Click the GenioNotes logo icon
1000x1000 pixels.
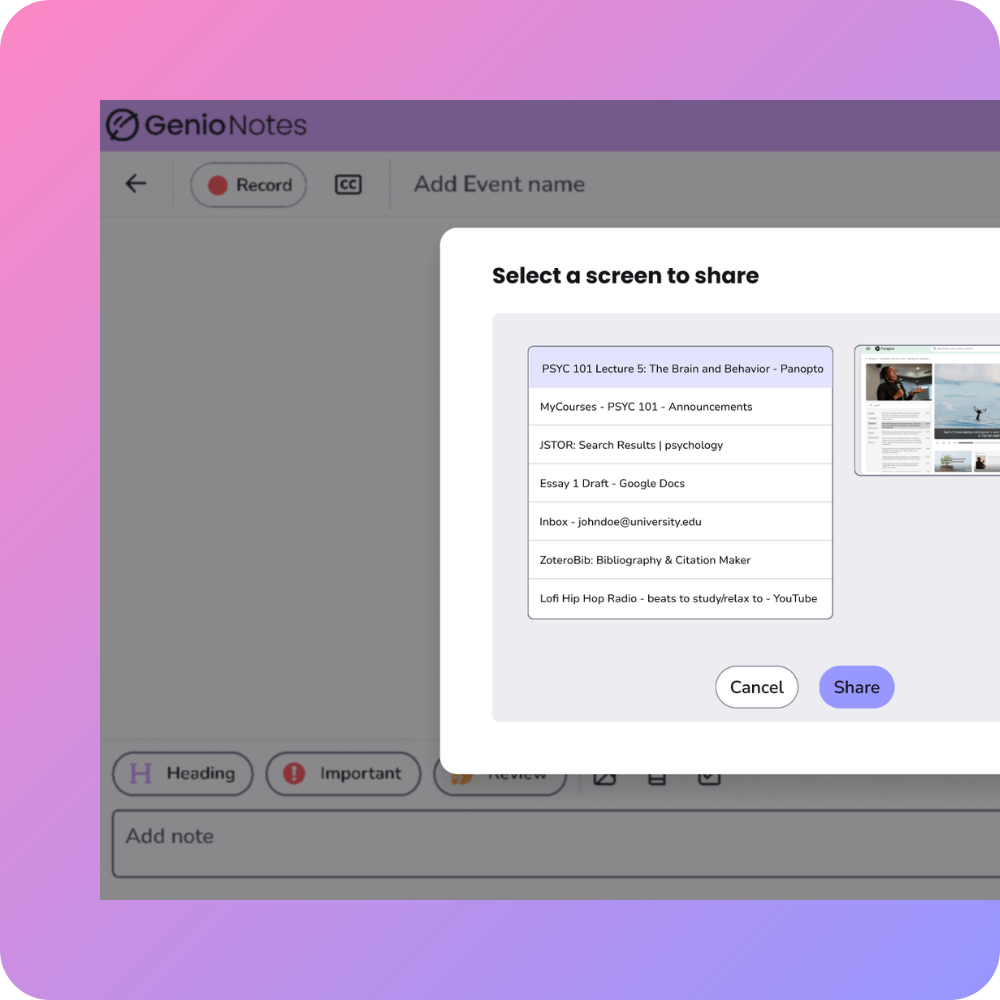pos(122,125)
